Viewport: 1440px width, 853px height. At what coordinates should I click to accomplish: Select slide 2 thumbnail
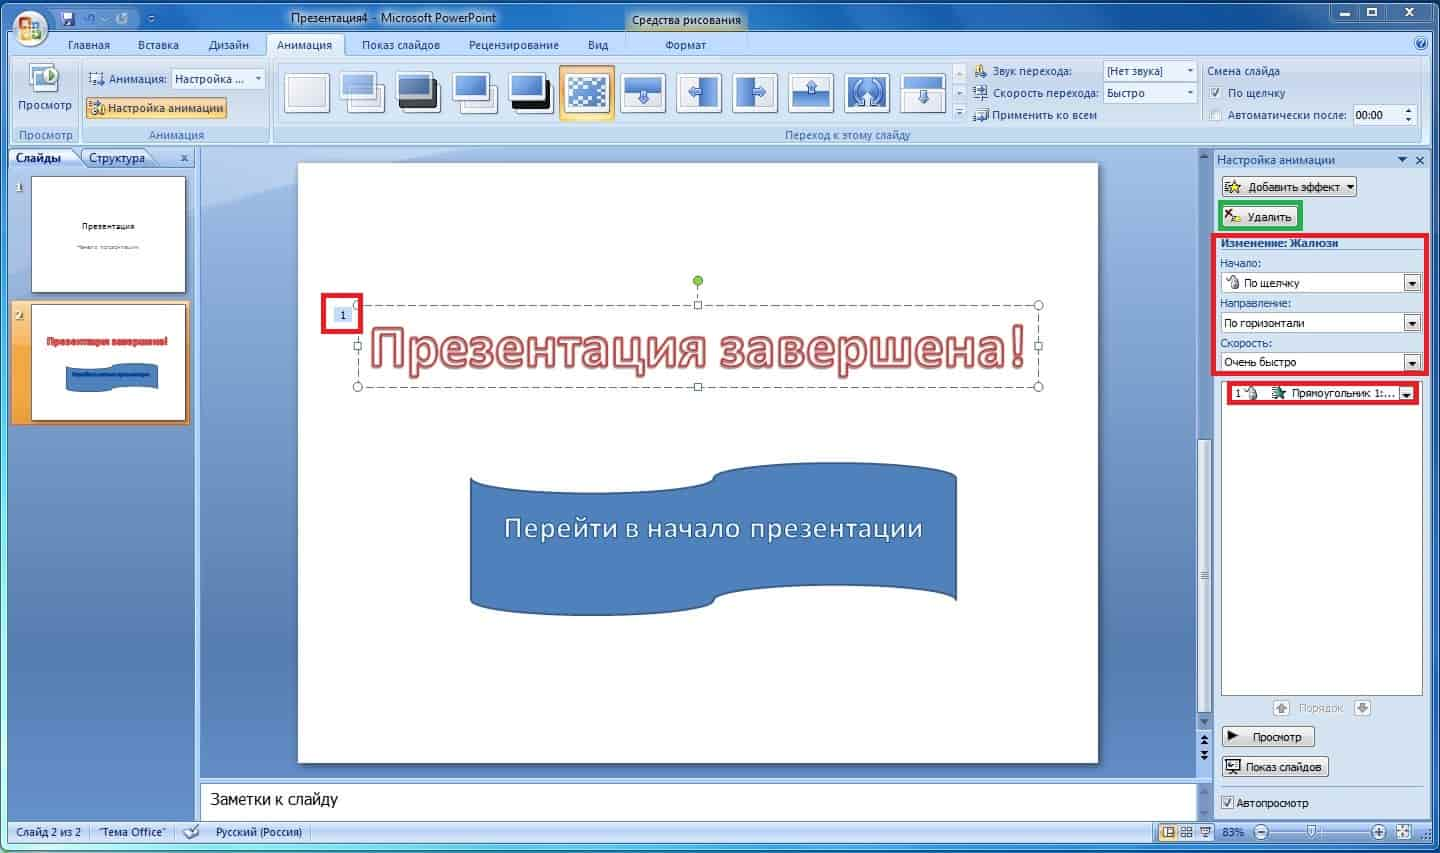click(108, 363)
